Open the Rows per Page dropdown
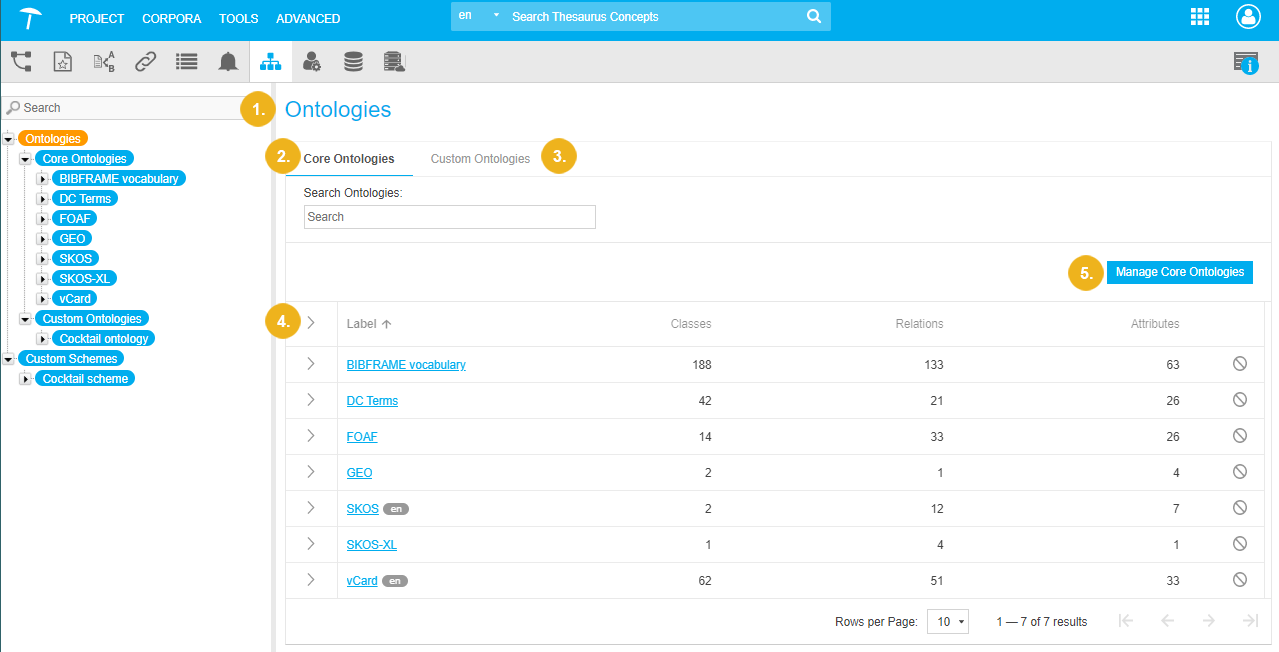This screenshot has height=652, width=1279. click(948, 621)
